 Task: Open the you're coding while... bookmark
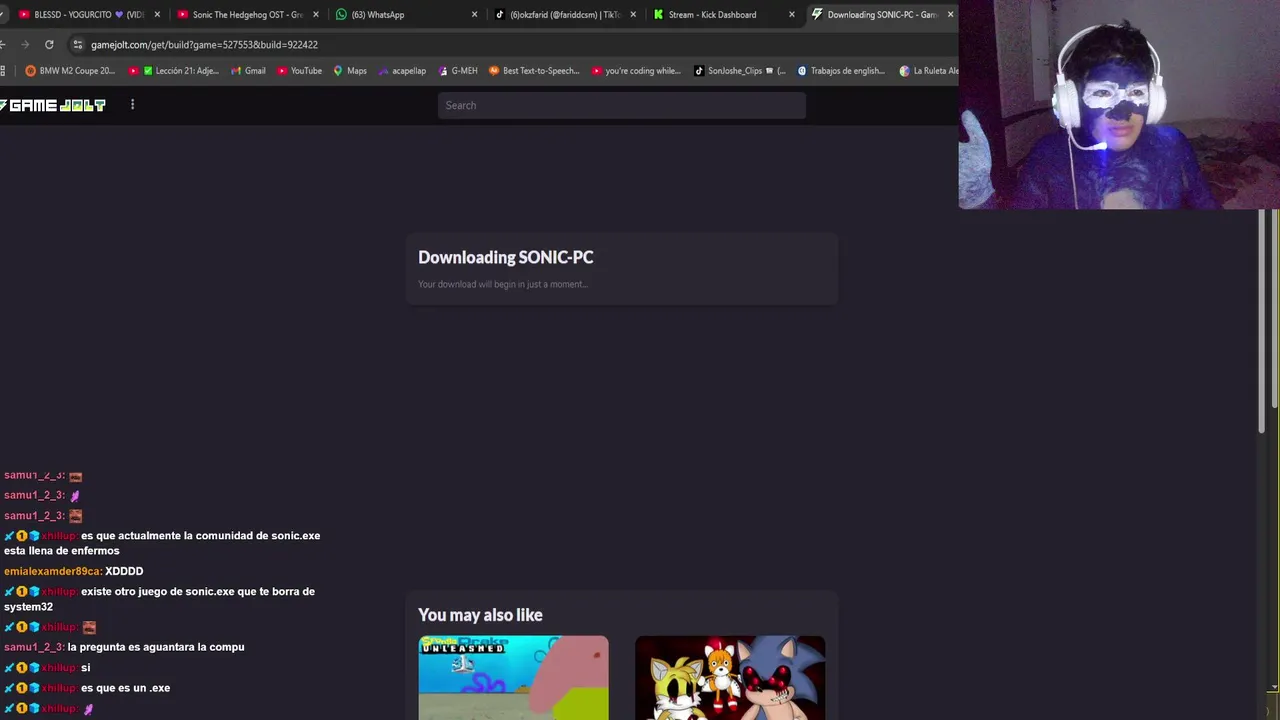coord(636,71)
